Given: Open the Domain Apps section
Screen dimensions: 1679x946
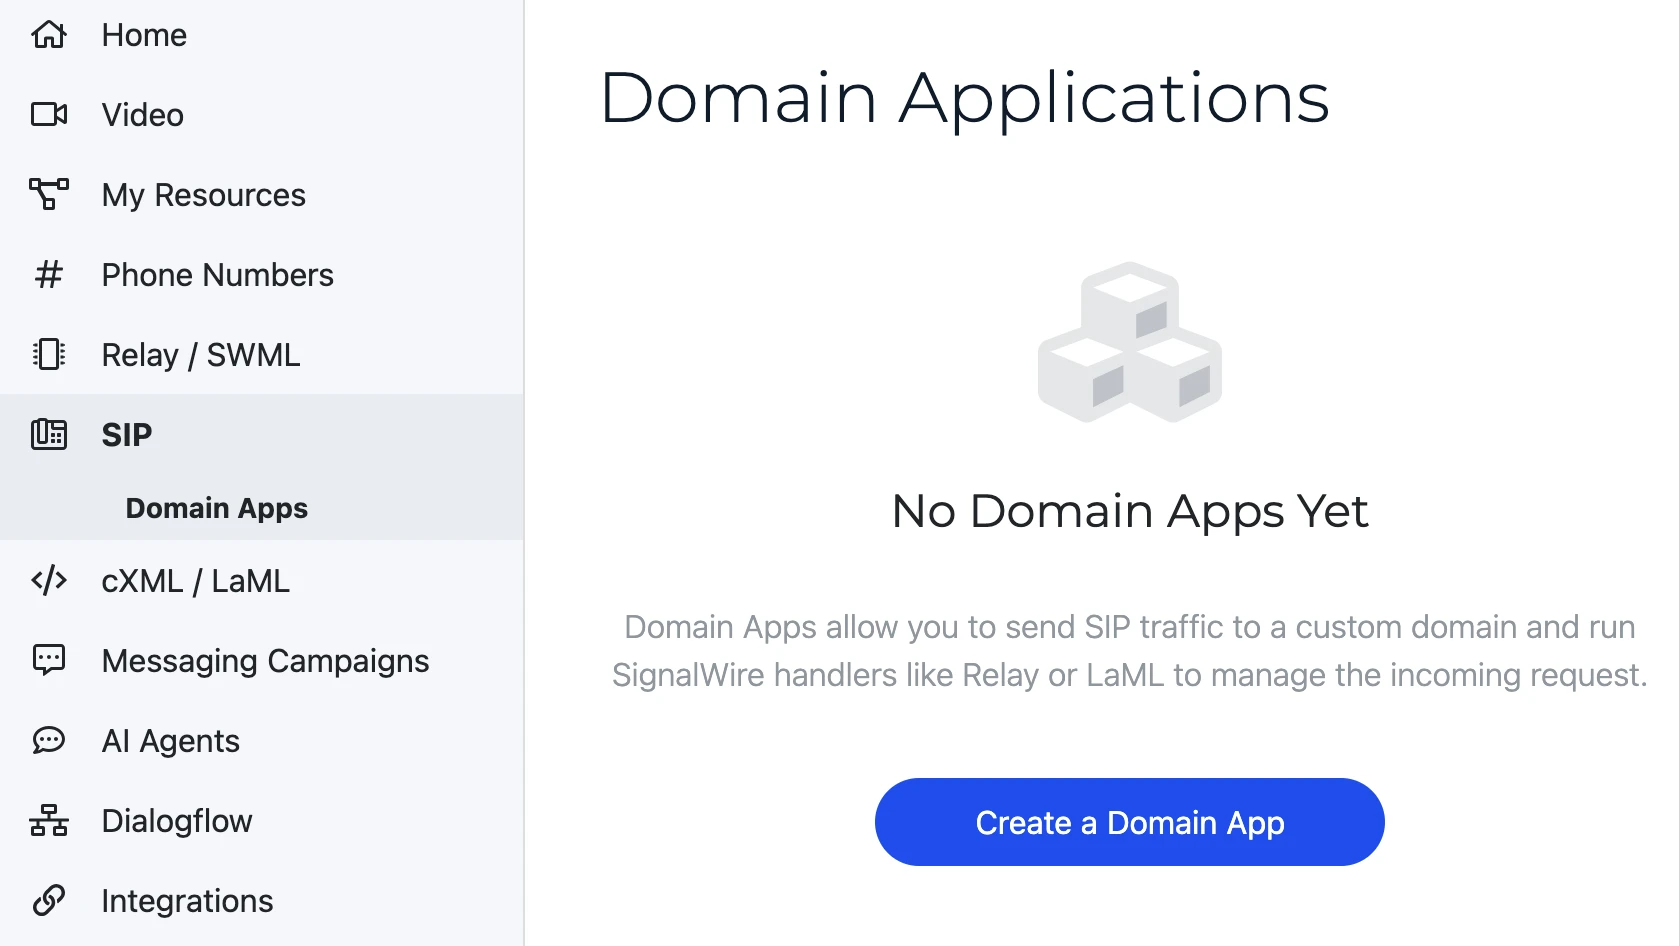Looking at the screenshot, I should [216, 507].
